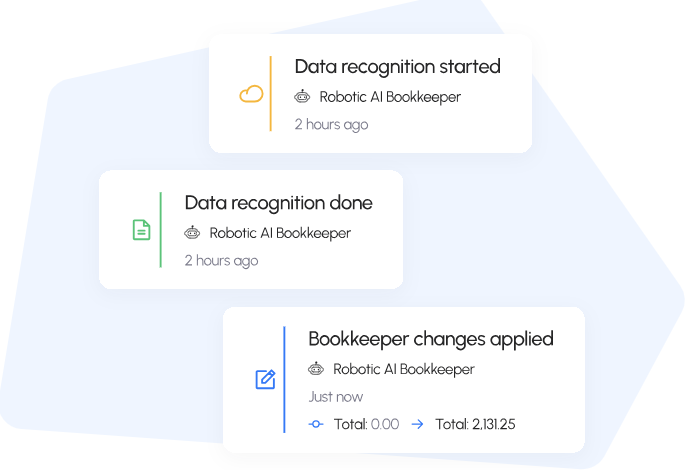685x470 pixels.
Task: Click the blue edit pencil icon
Action: (x=265, y=379)
